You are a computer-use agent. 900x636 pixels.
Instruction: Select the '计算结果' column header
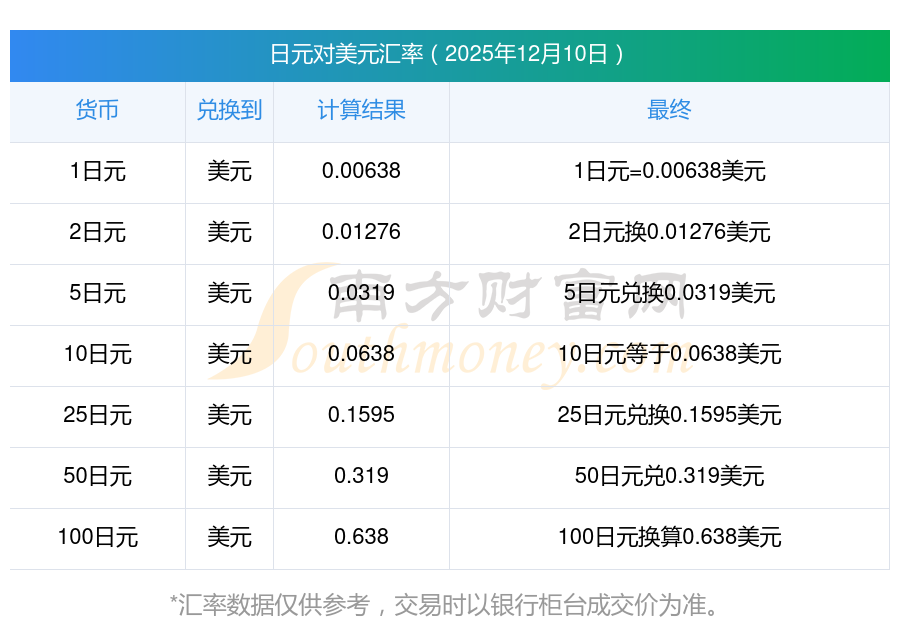tap(361, 110)
